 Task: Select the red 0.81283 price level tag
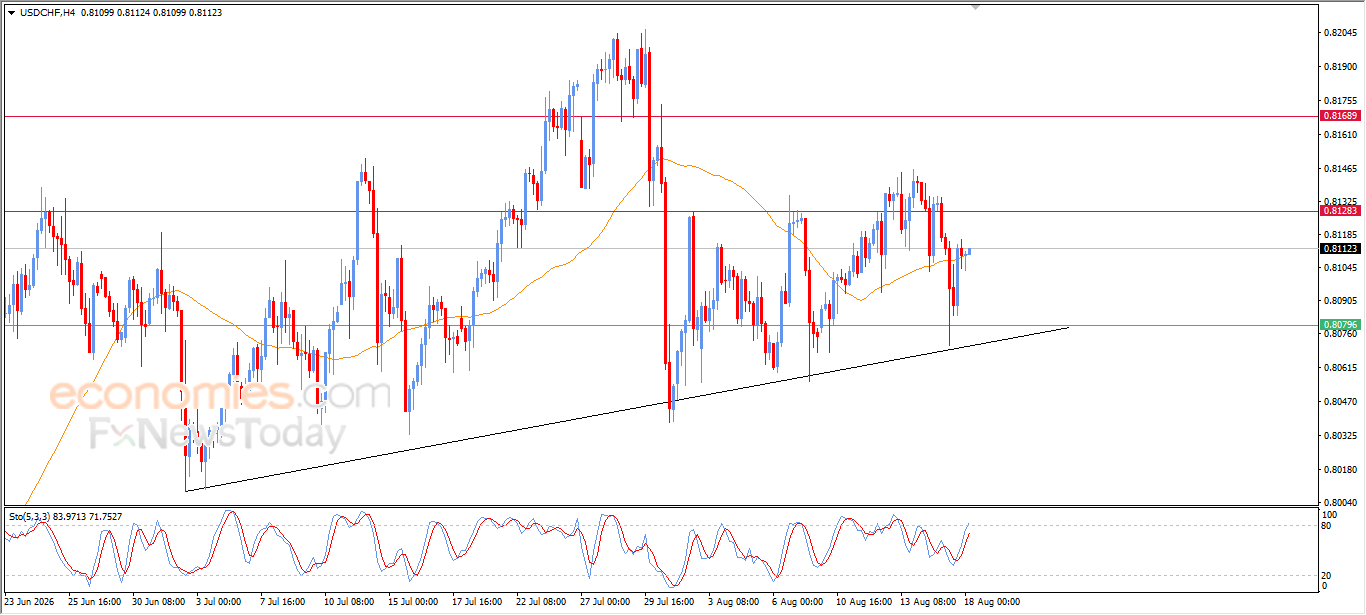click(1340, 211)
